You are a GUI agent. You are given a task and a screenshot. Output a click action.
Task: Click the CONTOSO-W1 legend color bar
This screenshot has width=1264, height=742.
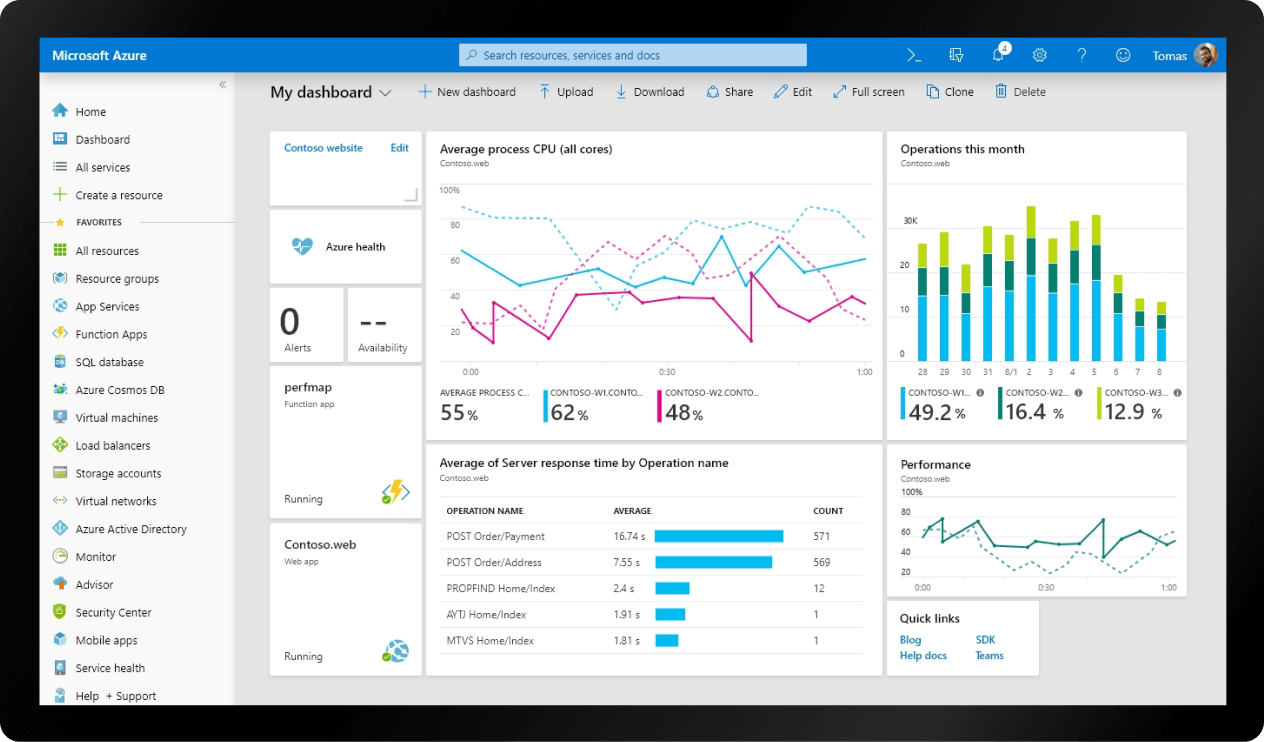pos(901,404)
